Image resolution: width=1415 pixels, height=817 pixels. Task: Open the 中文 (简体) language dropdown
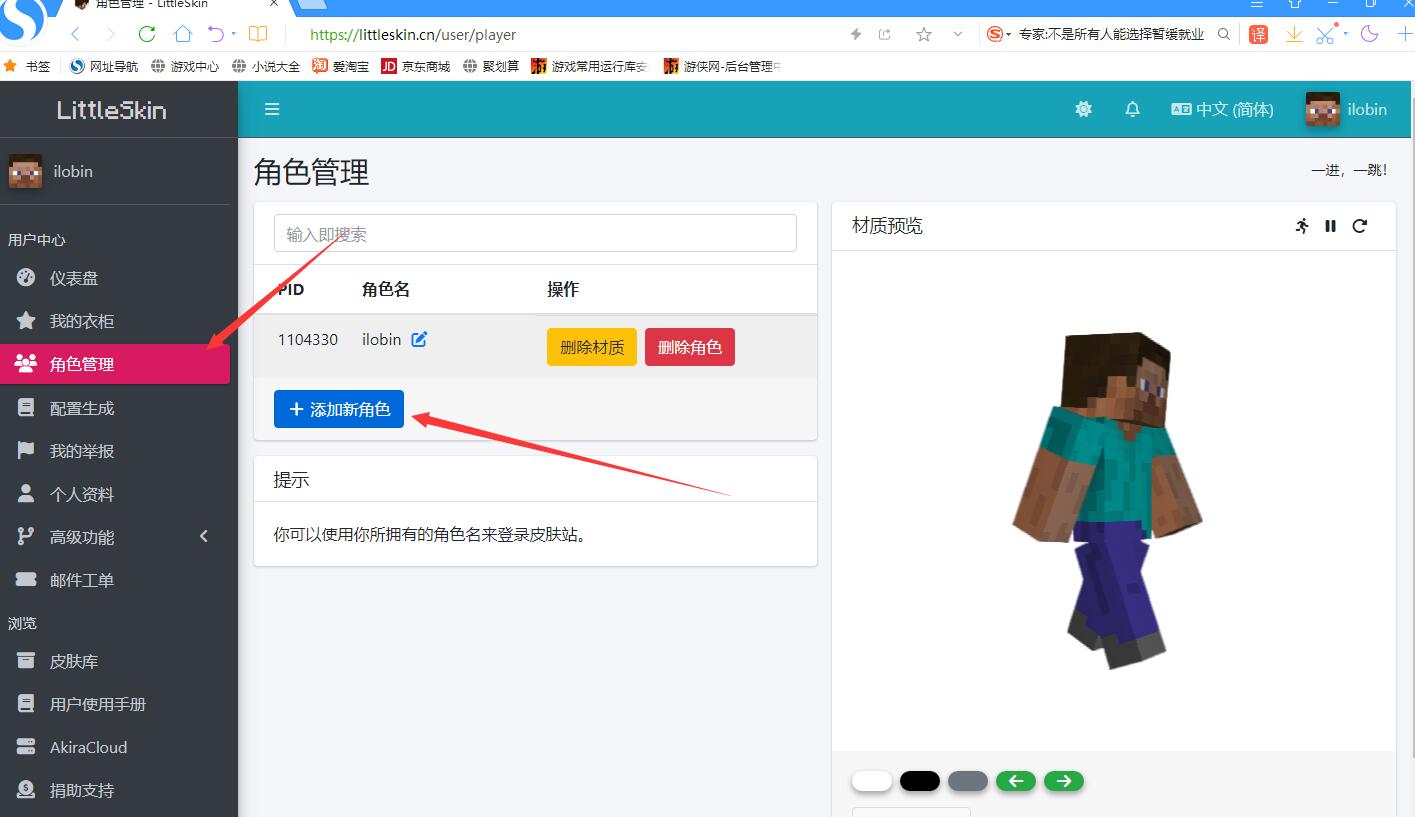(x=1222, y=110)
